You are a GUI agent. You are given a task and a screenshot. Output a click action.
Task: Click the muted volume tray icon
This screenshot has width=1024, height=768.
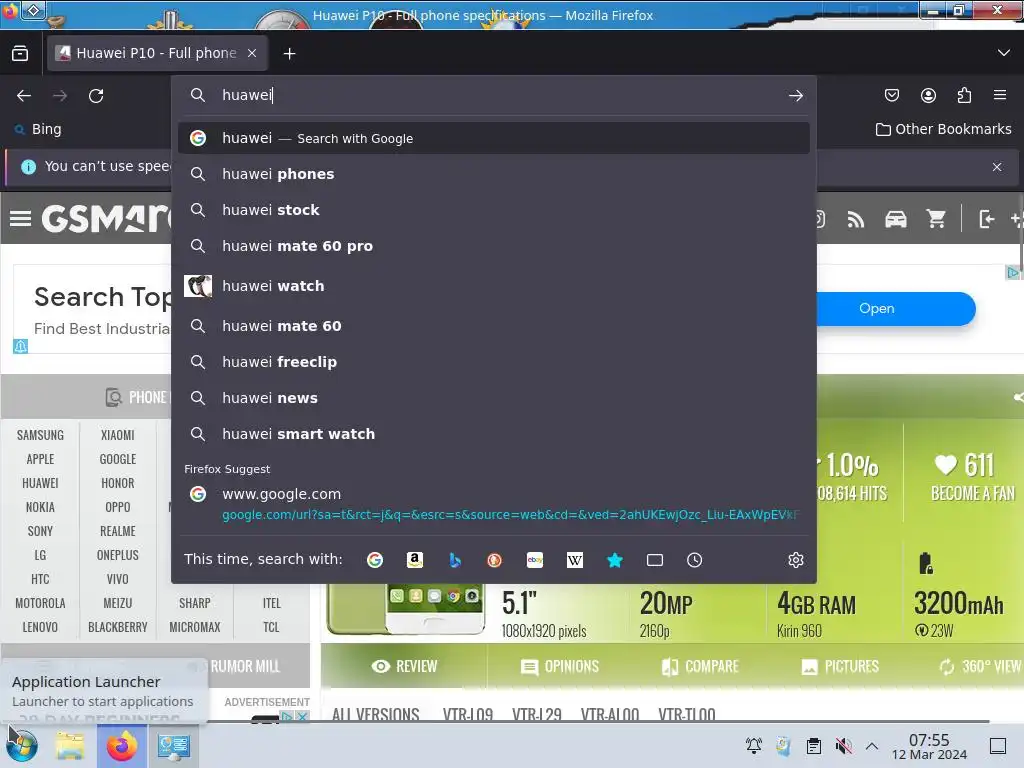[x=843, y=745]
